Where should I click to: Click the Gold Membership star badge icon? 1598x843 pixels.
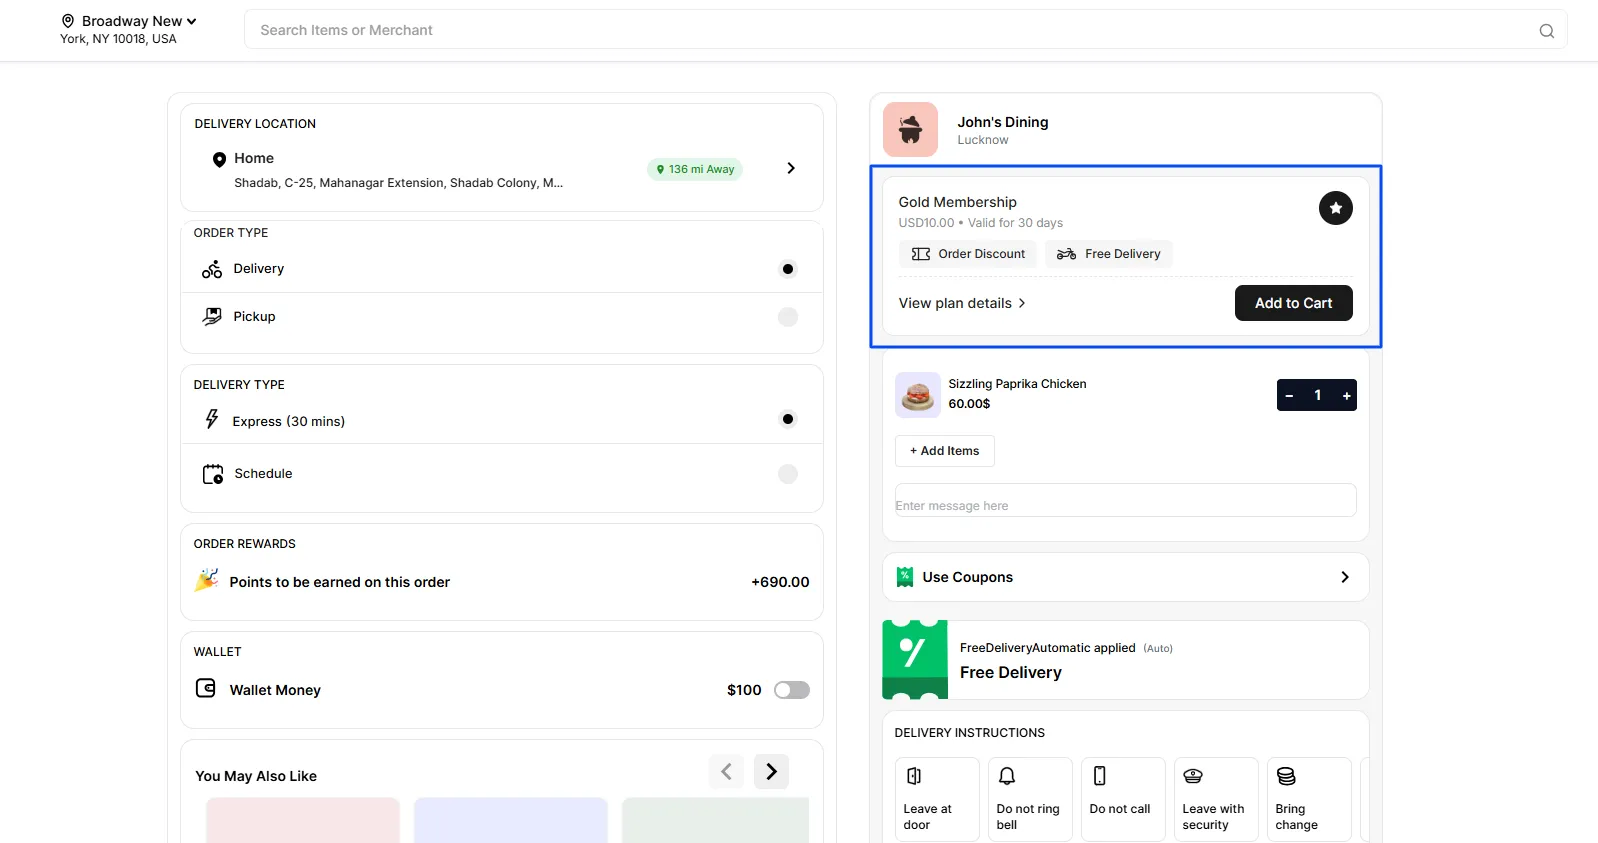[x=1335, y=208]
